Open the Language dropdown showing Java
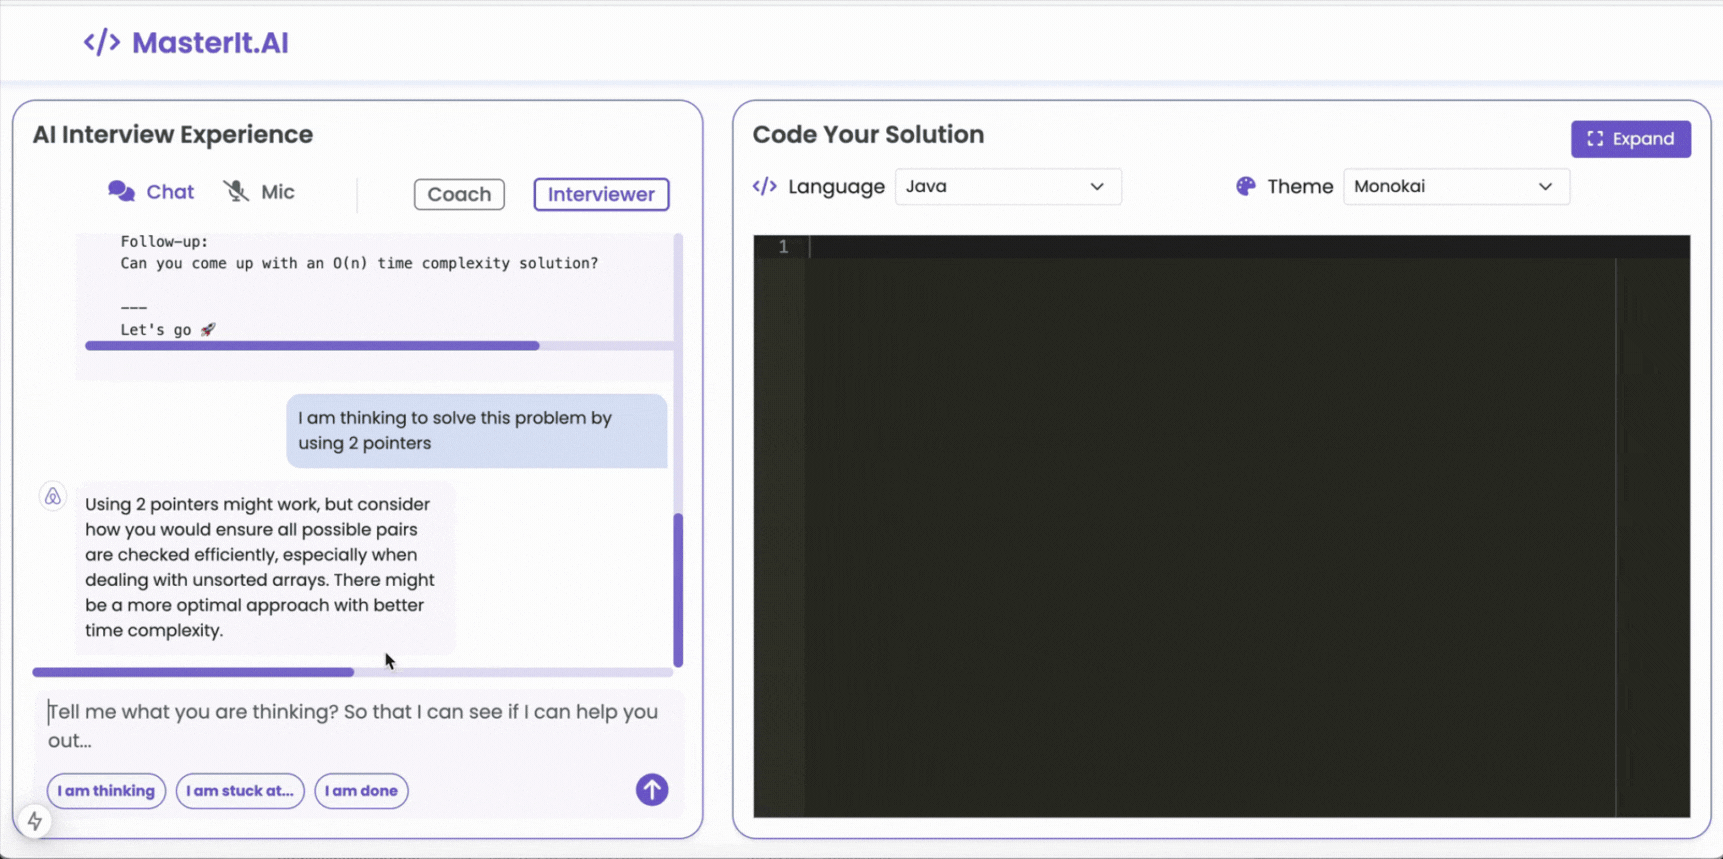The image size is (1723, 859). click(1008, 187)
